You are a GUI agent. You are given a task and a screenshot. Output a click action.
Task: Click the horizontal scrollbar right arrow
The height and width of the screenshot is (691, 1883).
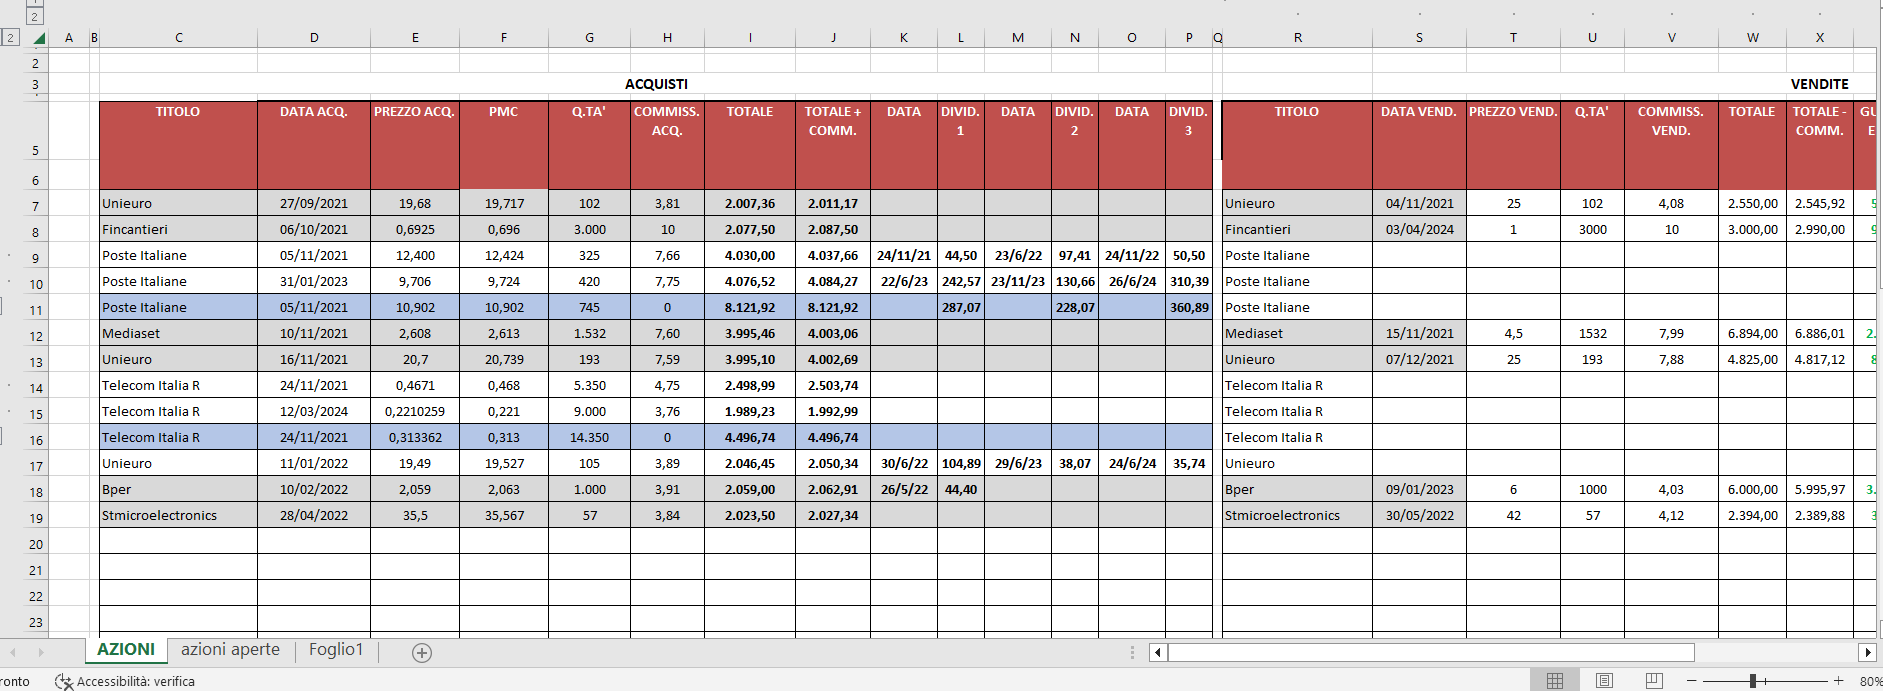pos(1867,653)
